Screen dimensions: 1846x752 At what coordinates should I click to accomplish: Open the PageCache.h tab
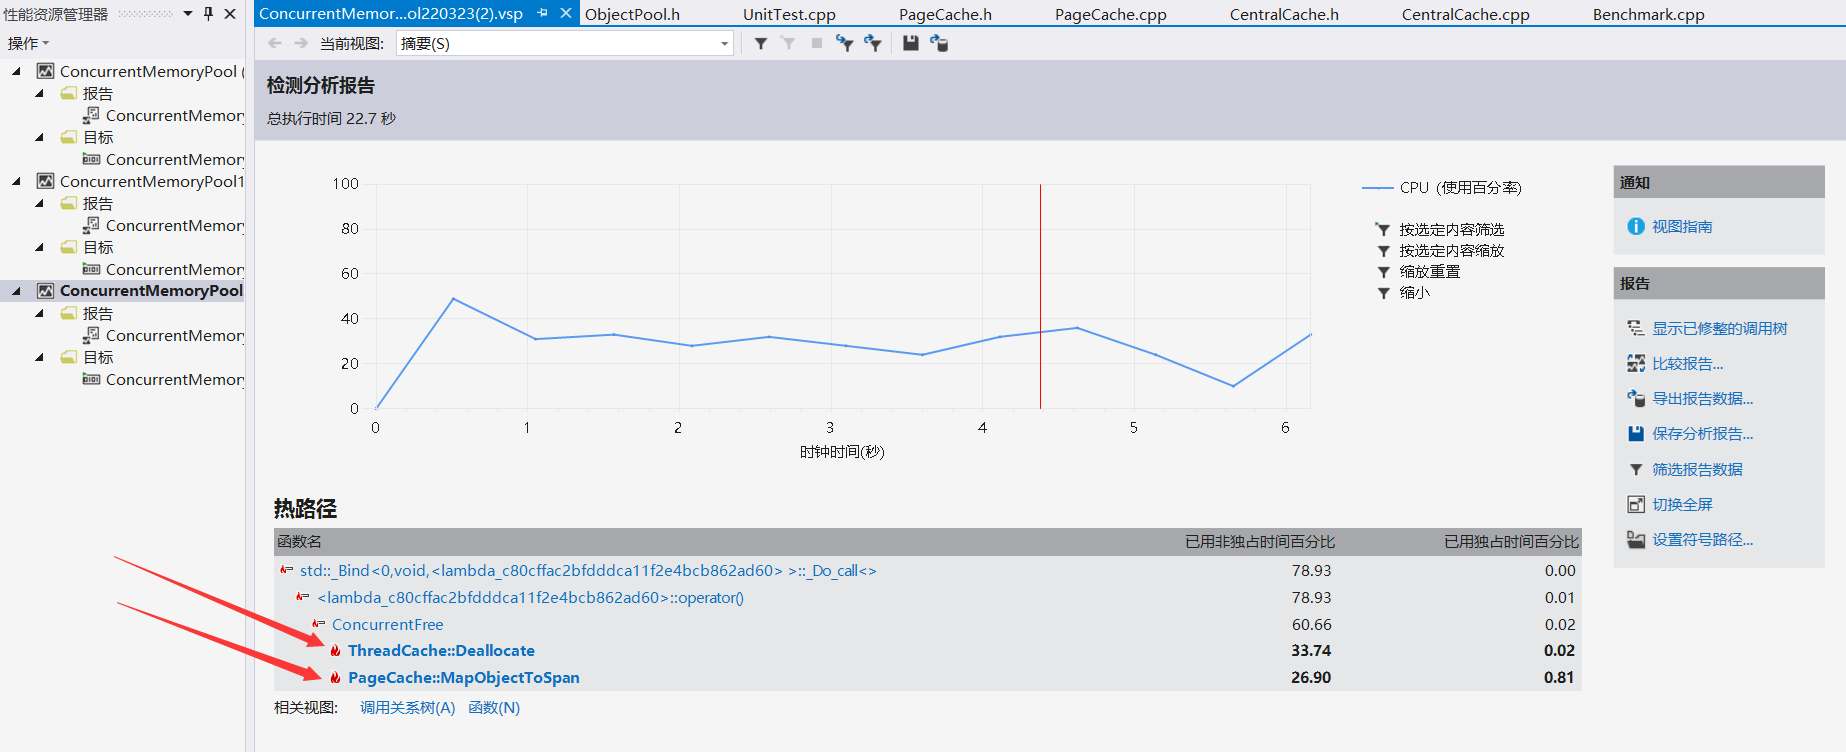click(945, 14)
